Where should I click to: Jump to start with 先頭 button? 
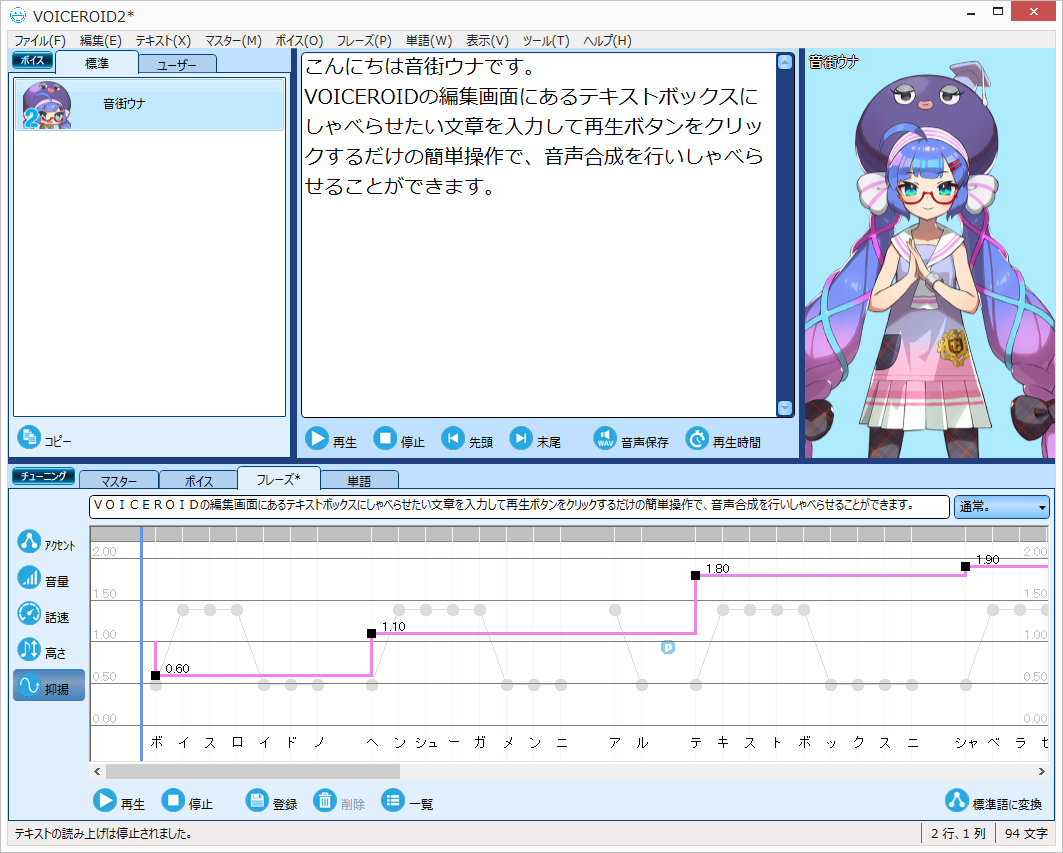[467, 440]
